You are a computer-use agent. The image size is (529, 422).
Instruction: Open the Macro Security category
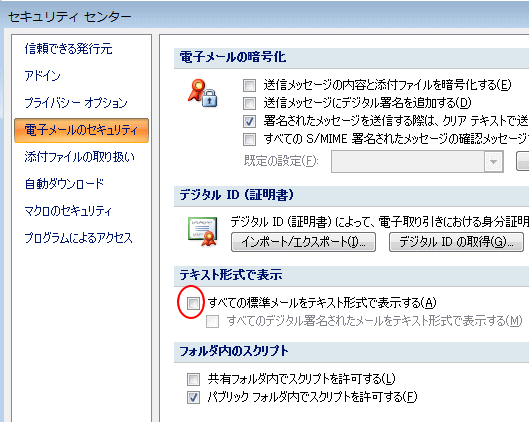point(68,211)
